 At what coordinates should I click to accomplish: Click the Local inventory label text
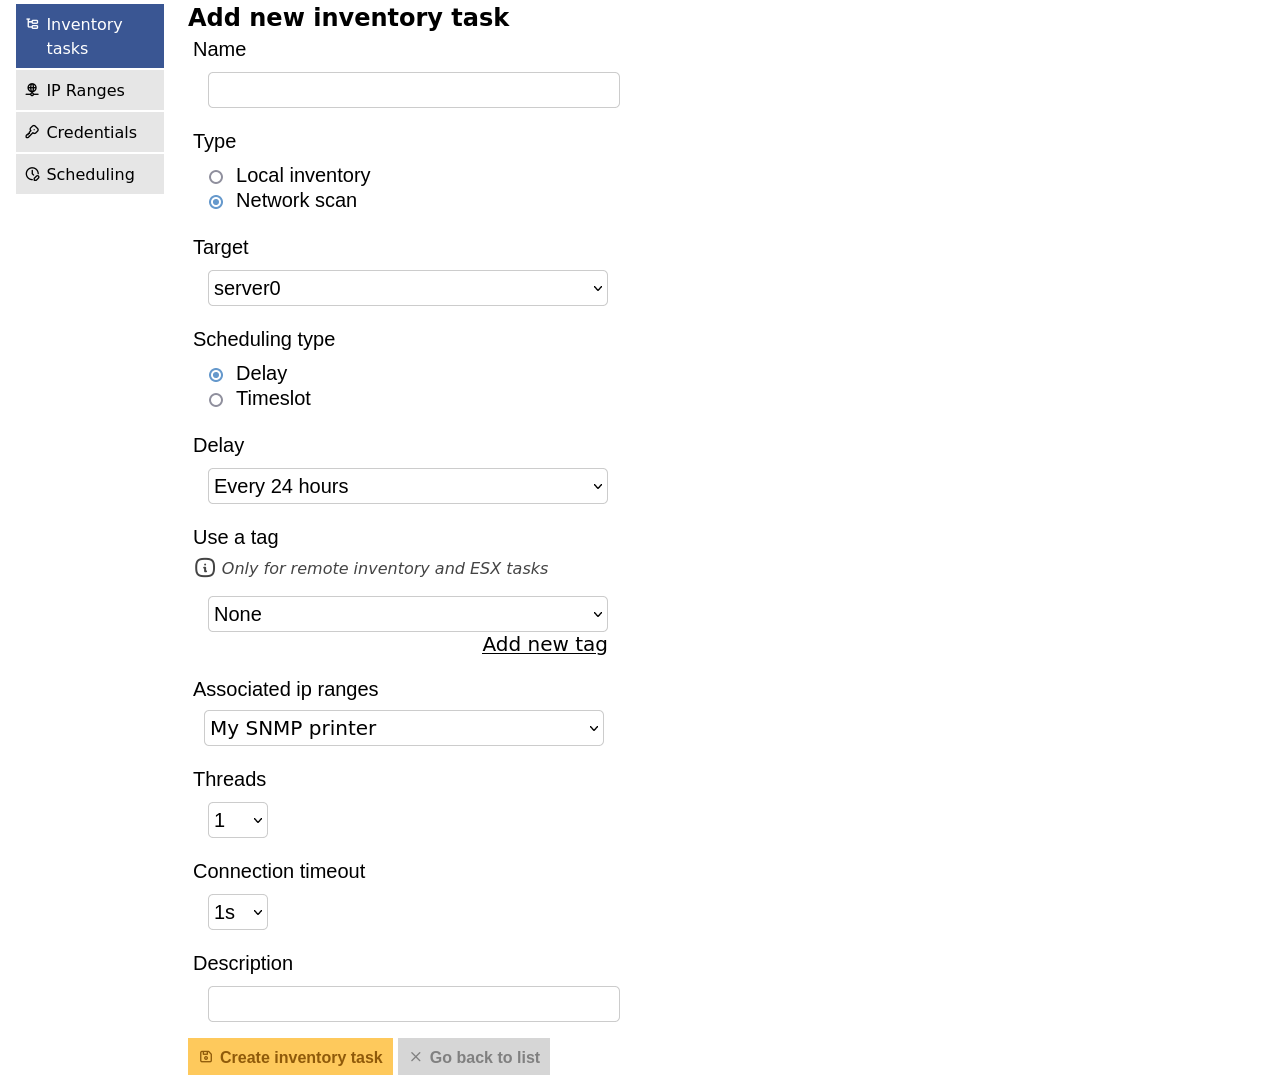click(303, 175)
